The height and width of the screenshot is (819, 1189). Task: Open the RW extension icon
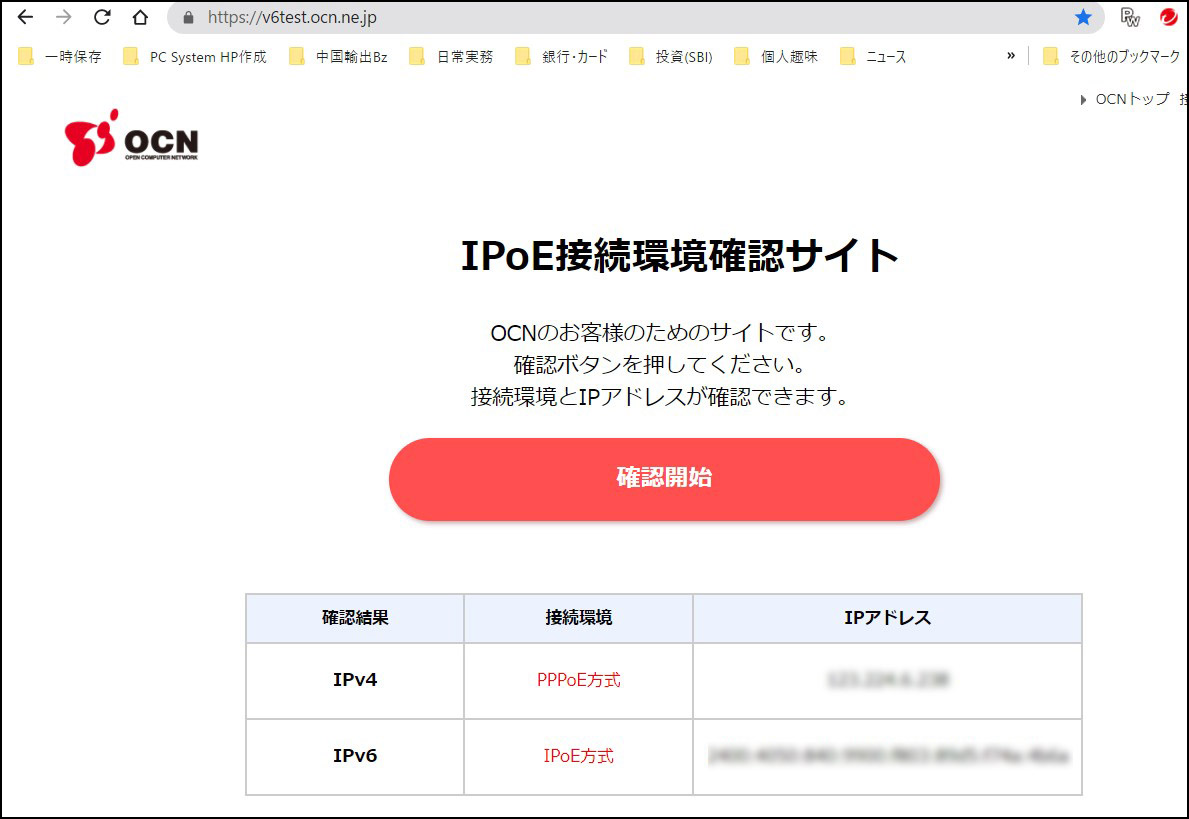click(1130, 17)
